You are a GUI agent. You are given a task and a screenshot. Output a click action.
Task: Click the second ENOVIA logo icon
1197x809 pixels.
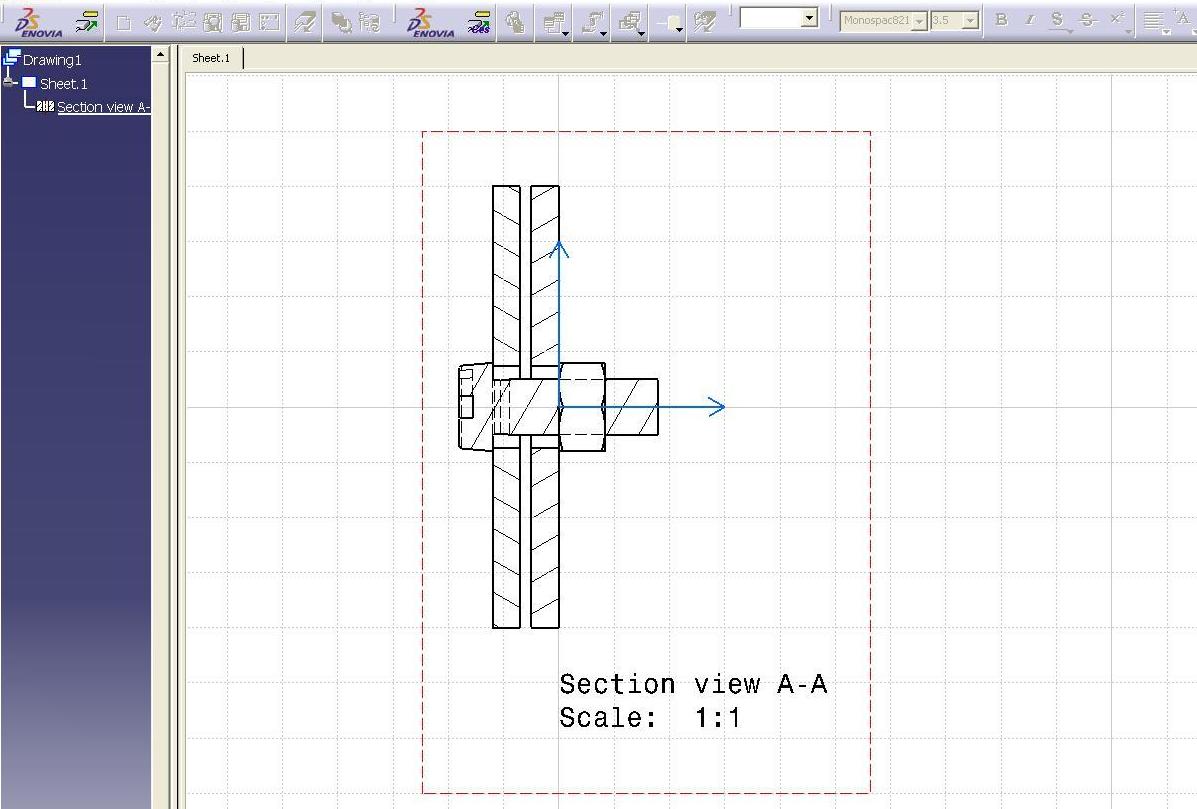pos(431,23)
